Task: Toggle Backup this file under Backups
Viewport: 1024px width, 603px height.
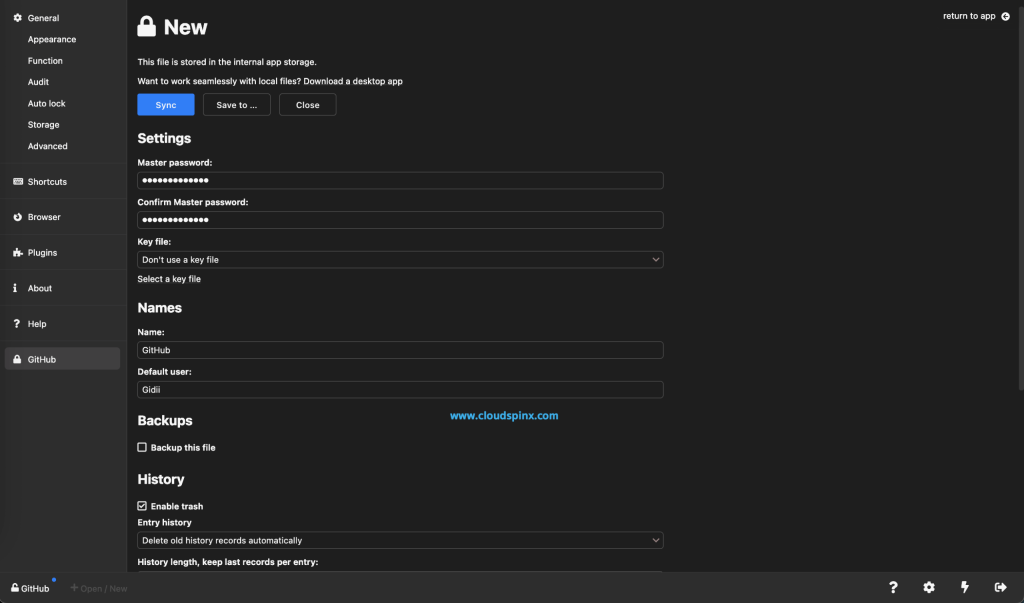Action: (x=142, y=447)
